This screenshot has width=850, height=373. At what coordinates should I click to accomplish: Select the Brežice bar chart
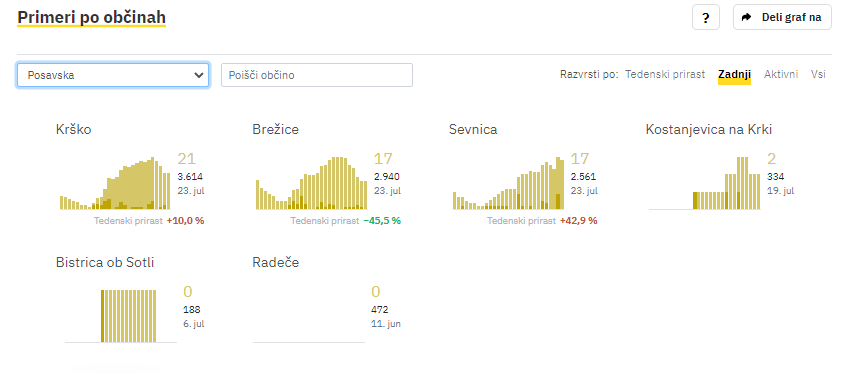tap(311, 183)
